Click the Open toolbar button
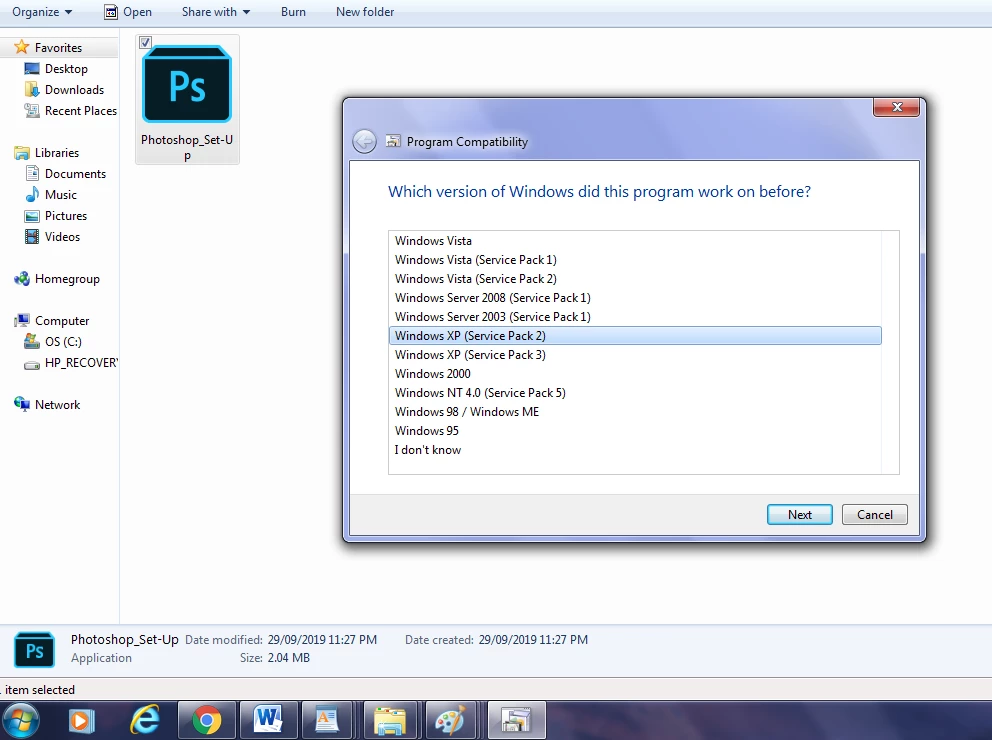Screen dimensions: 992x740 pos(128,11)
